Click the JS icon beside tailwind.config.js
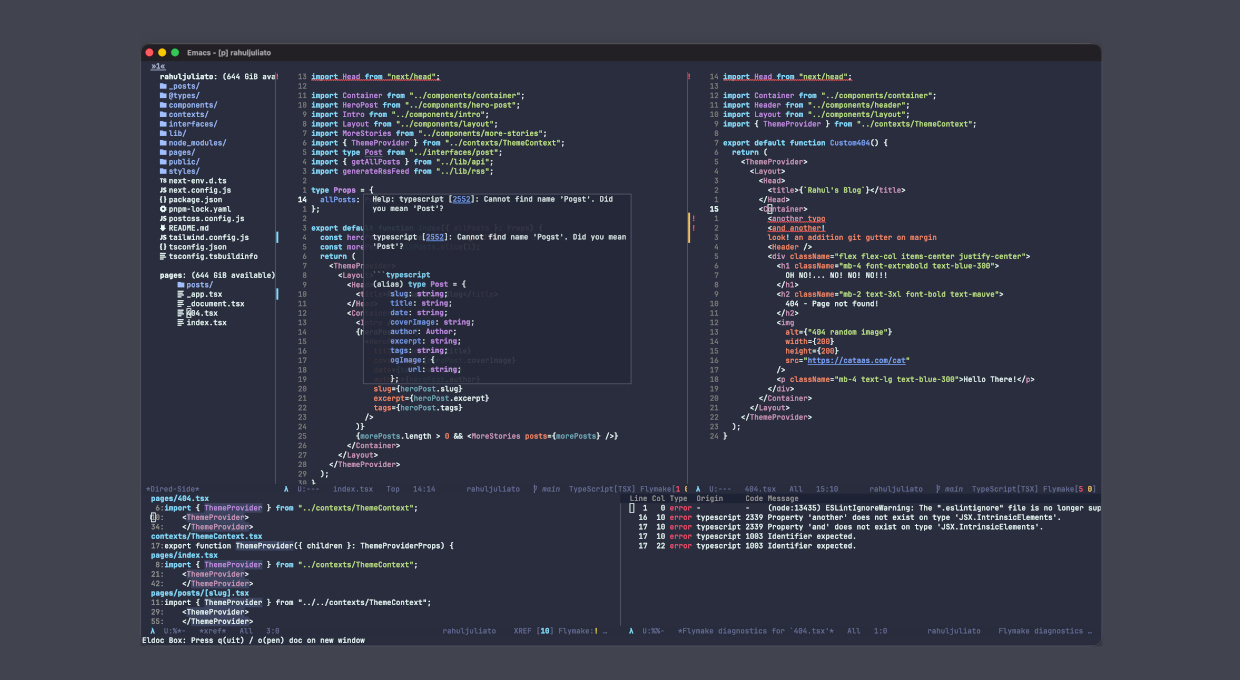The image size is (1240, 680). pos(163,237)
